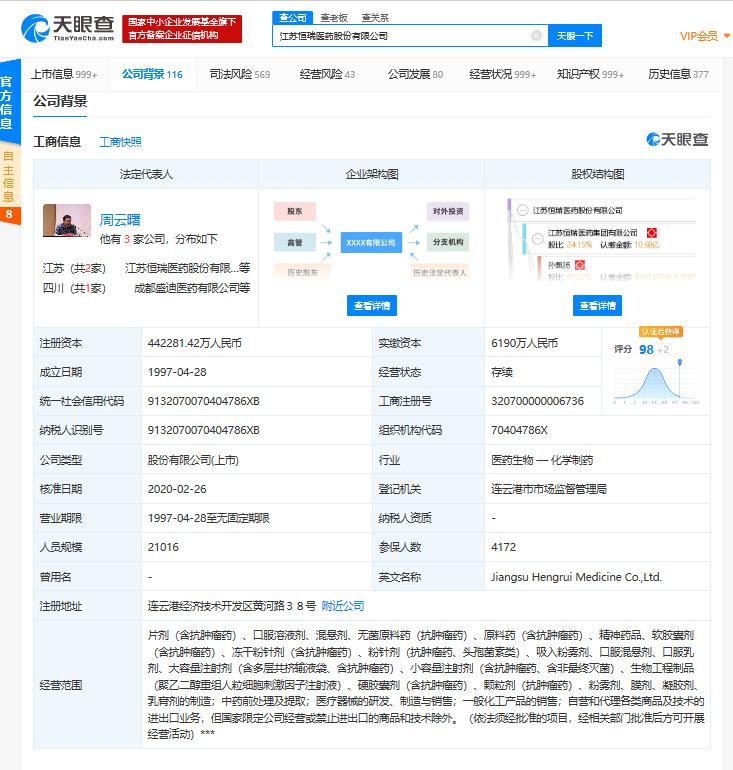Open the 历史信息 377 tab
Screen dimensions: 733x770
[678, 74]
